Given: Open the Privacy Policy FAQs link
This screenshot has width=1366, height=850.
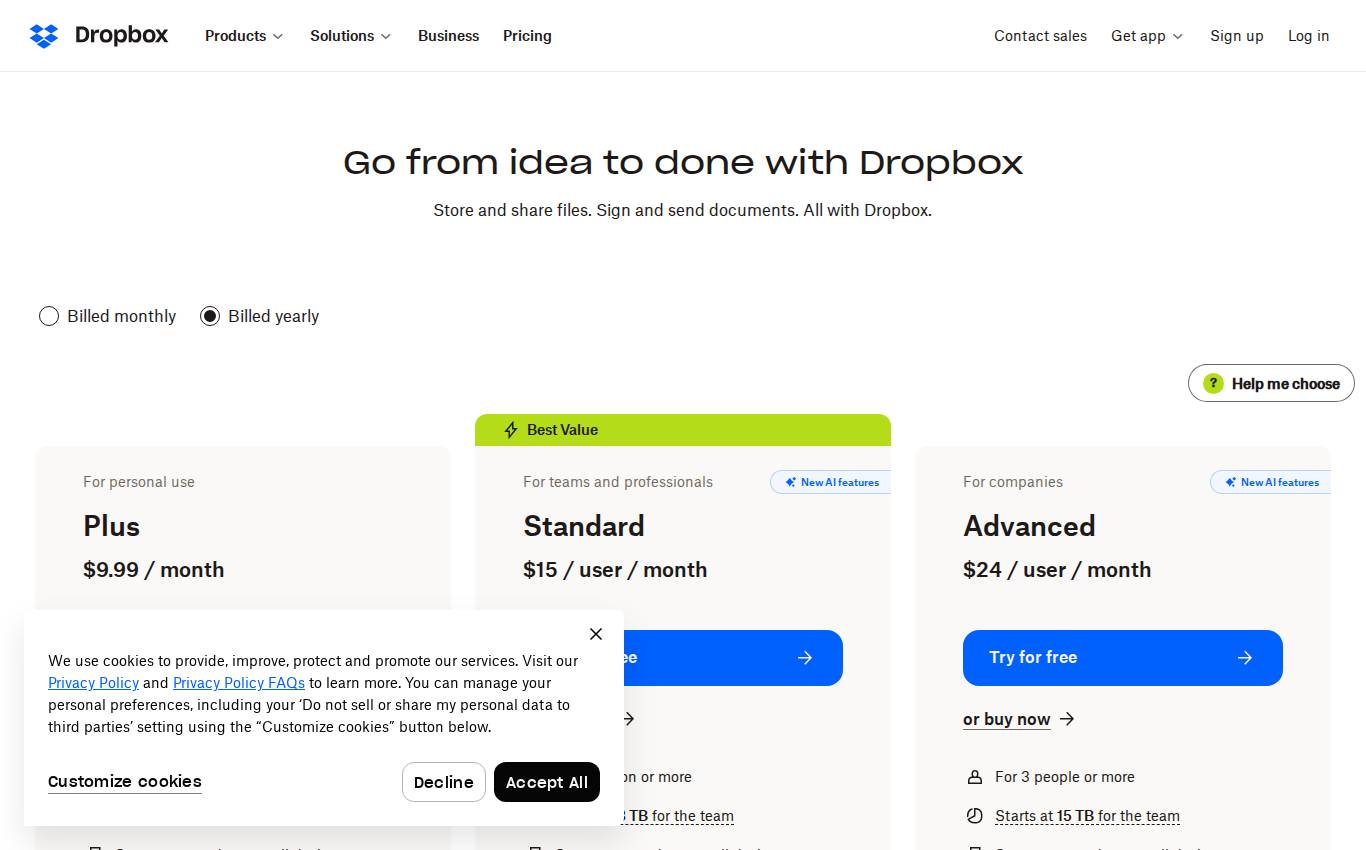Looking at the screenshot, I should coord(239,683).
